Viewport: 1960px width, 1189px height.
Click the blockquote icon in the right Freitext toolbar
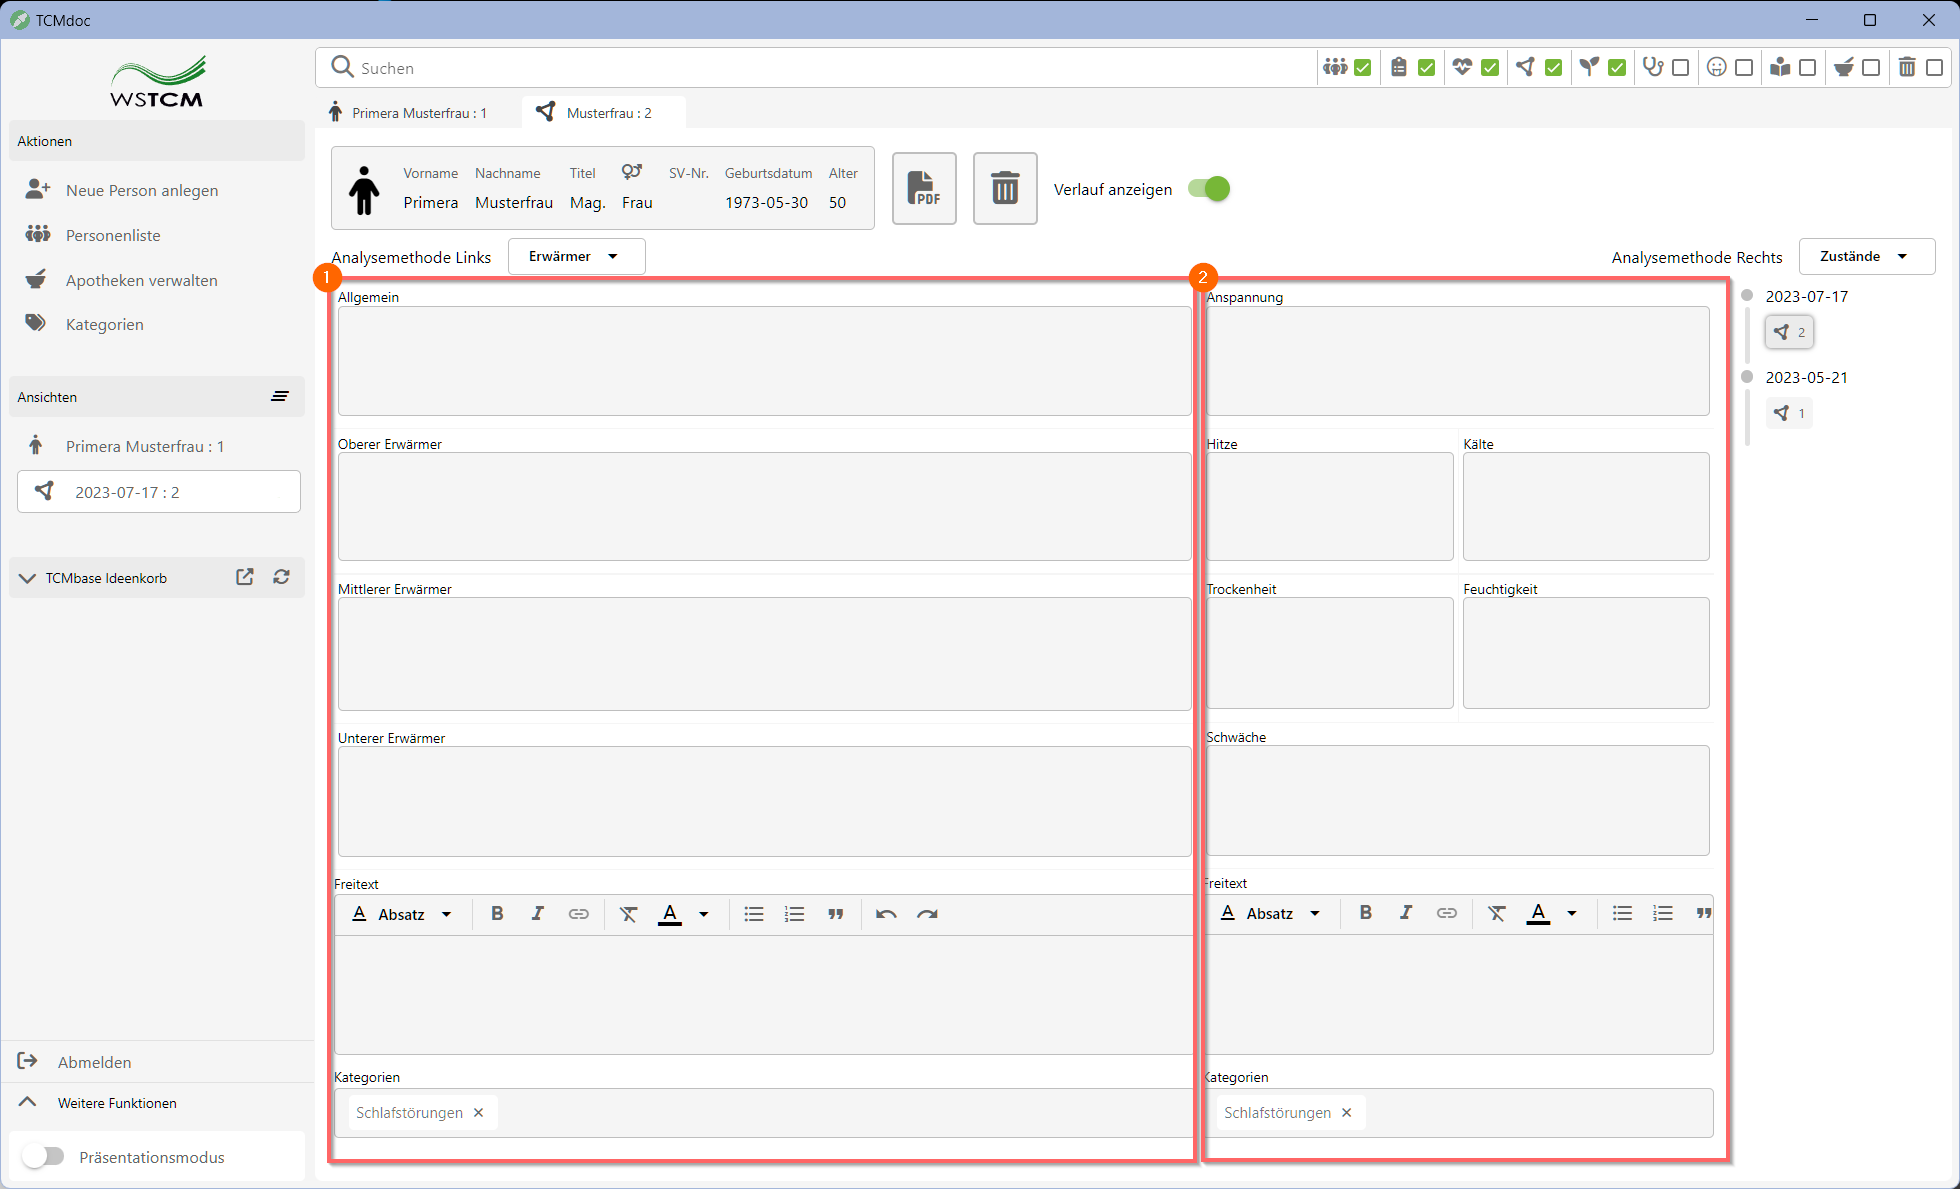point(1703,913)
